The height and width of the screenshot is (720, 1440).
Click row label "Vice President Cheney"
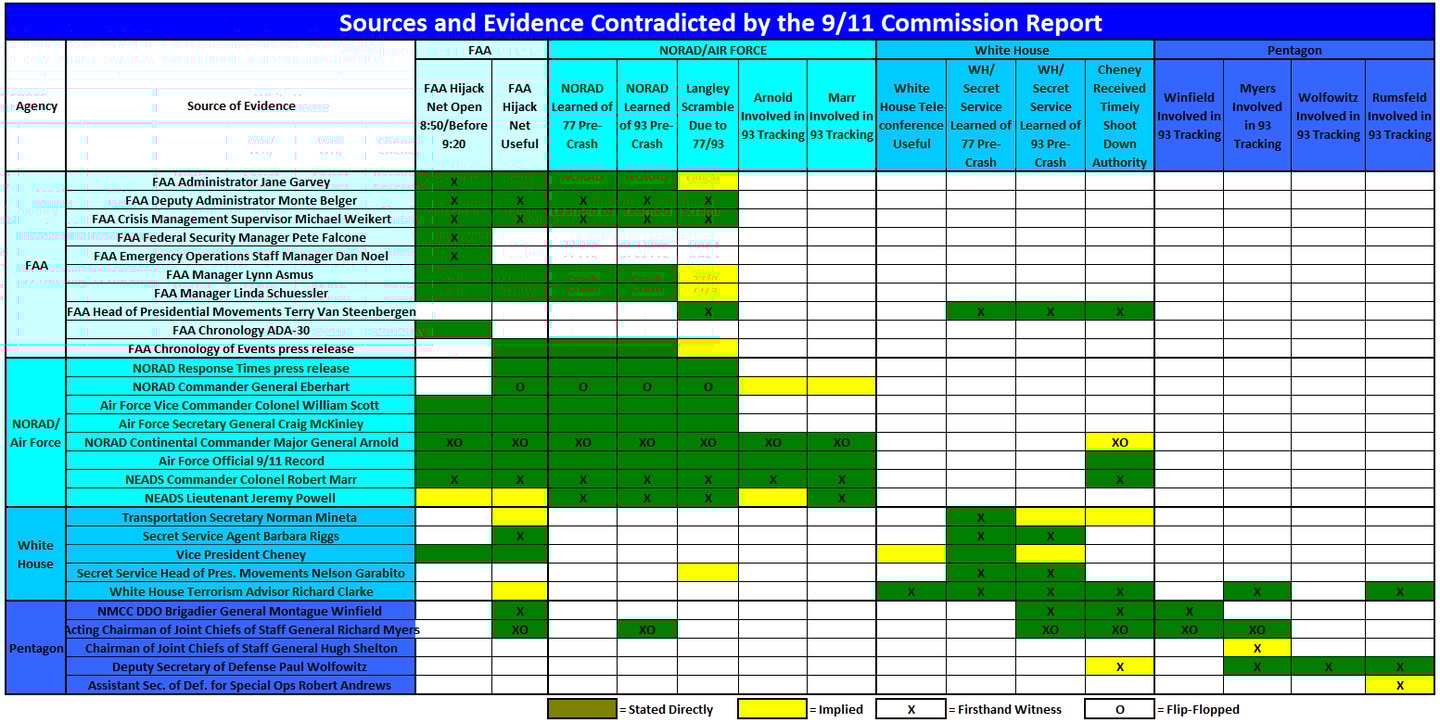241,554
